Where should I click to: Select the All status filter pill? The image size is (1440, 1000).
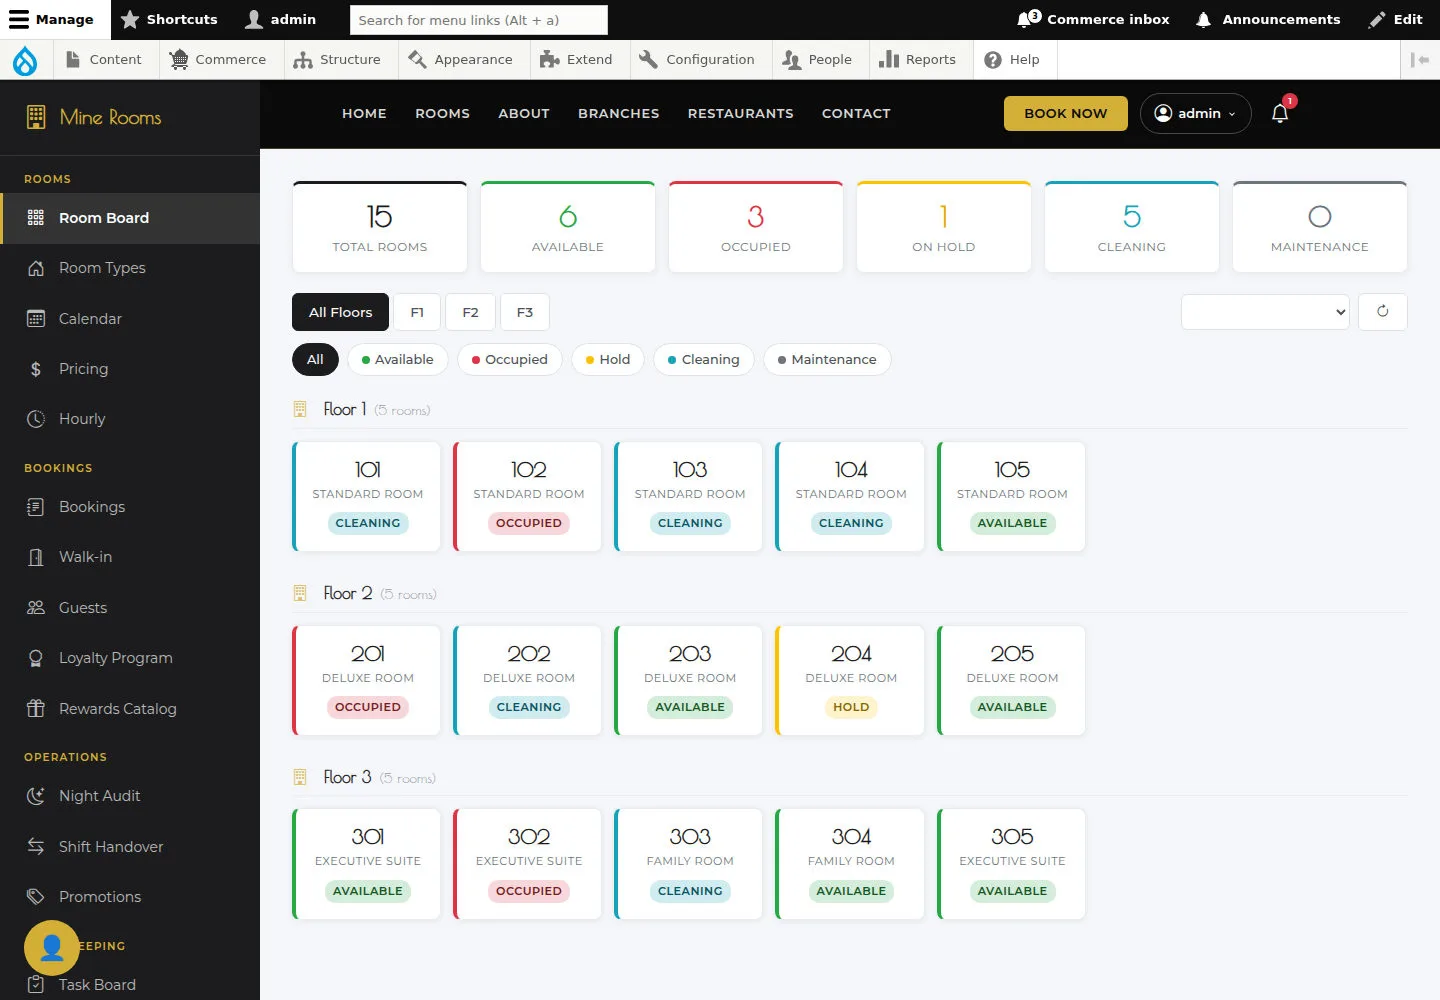[x=315, y=360]
